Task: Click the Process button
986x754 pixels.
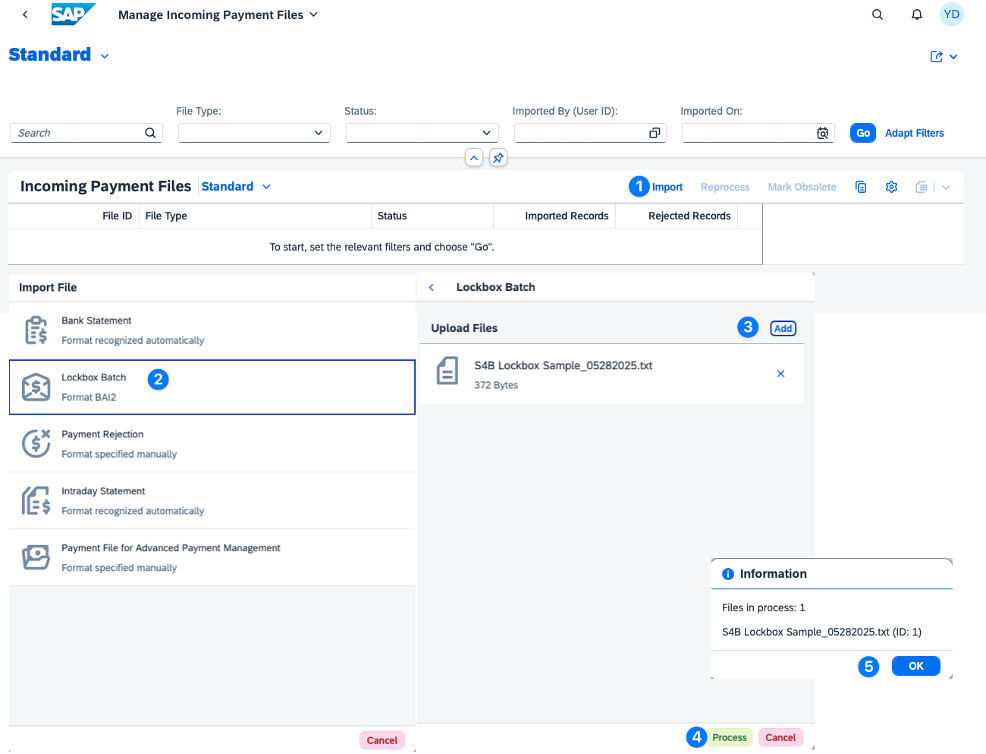Action: tap(729, 737)
